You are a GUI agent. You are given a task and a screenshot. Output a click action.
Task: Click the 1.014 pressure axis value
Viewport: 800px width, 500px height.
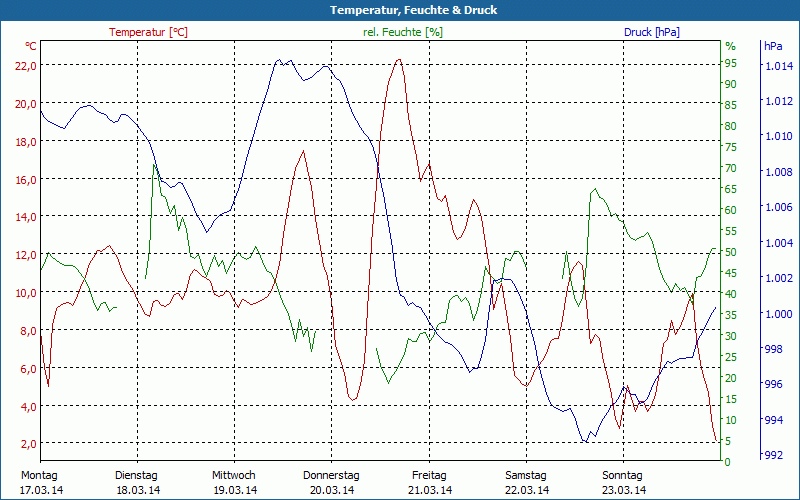778,66
